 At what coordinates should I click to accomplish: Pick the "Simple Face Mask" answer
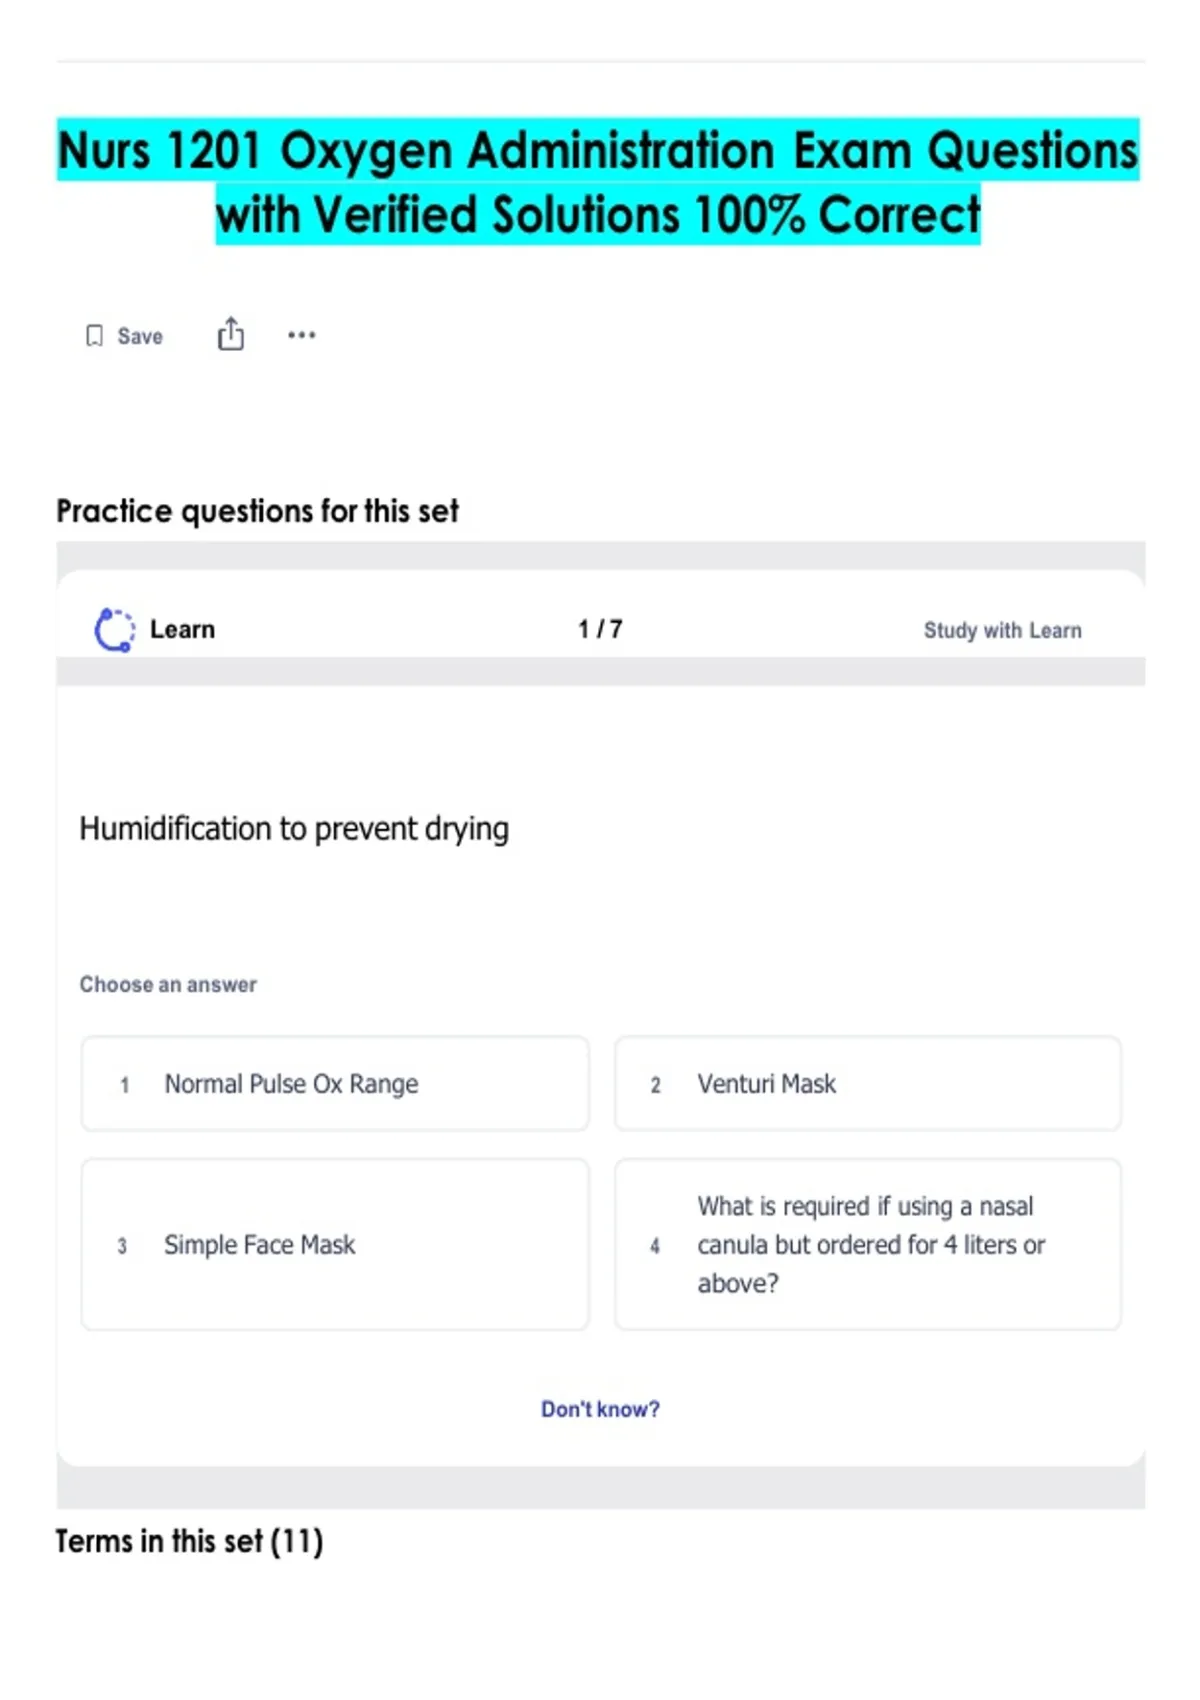pos(335,1245)
